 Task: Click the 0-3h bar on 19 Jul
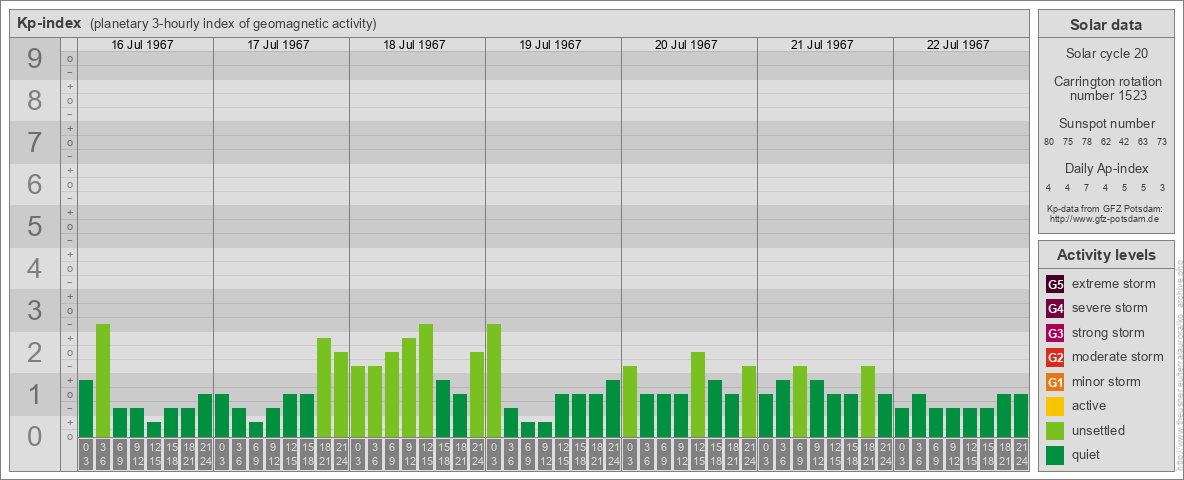tap(494, 380)
